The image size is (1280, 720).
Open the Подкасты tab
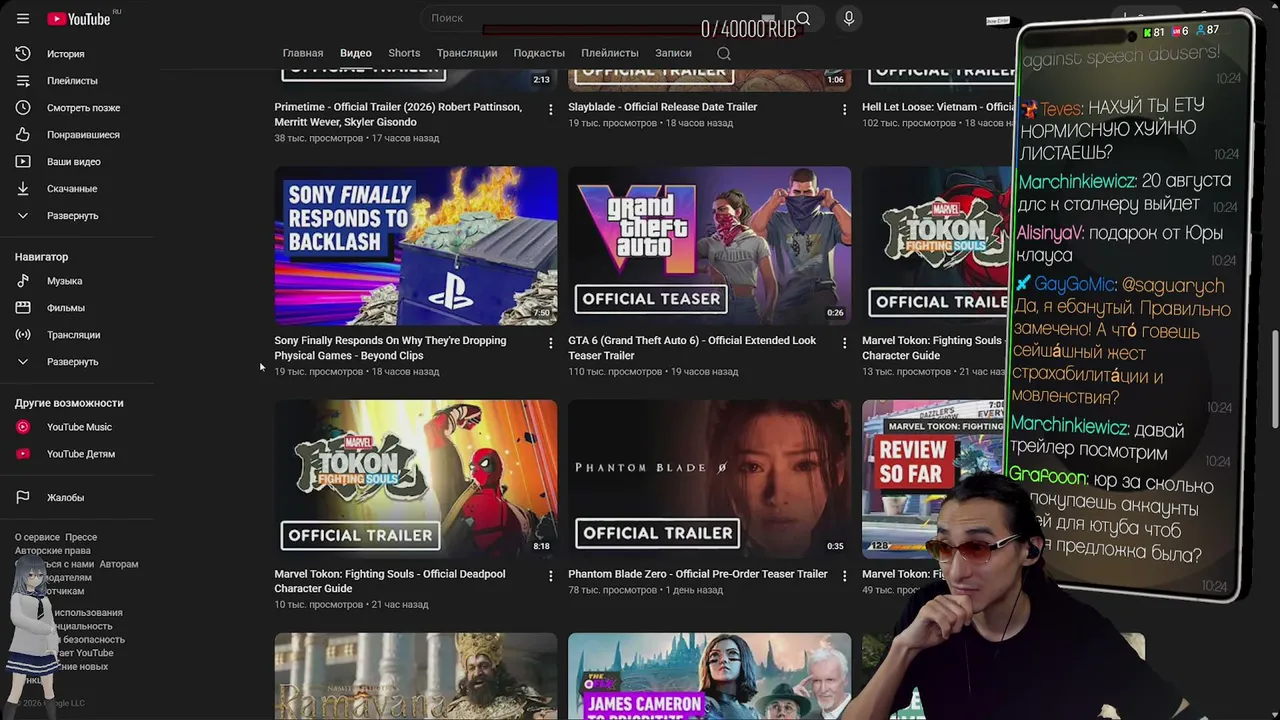tap(539, 53)
